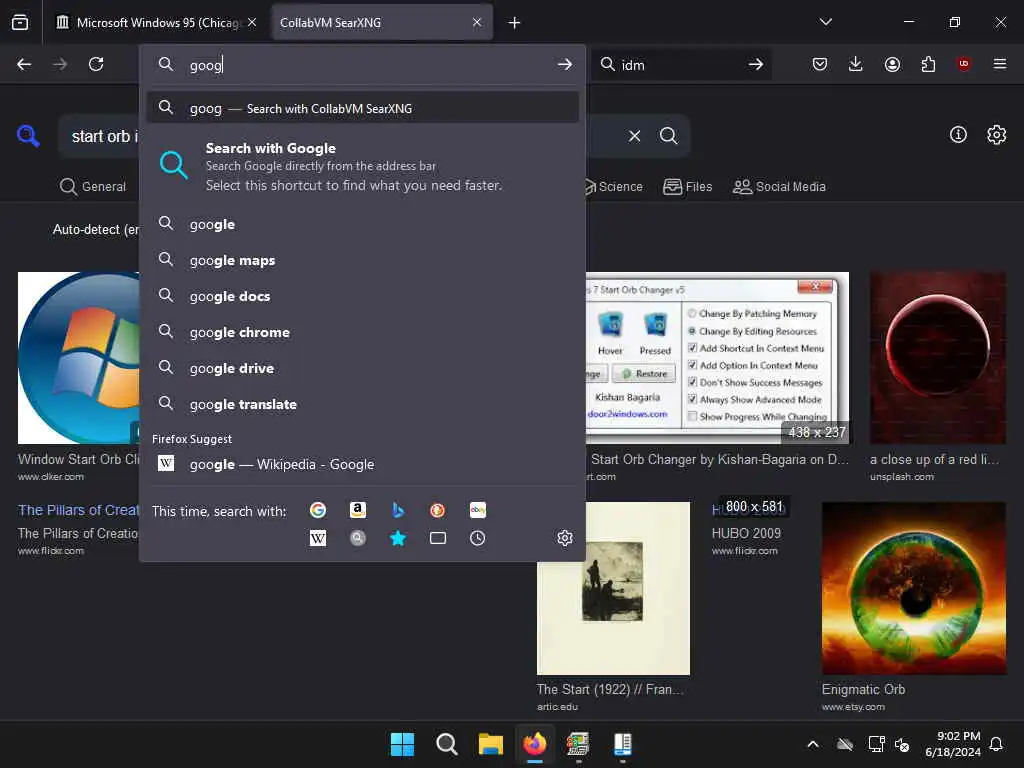Pick the 'google docs' suggestion
This screenshot has height=768, width=1024.
pos(363,296)
